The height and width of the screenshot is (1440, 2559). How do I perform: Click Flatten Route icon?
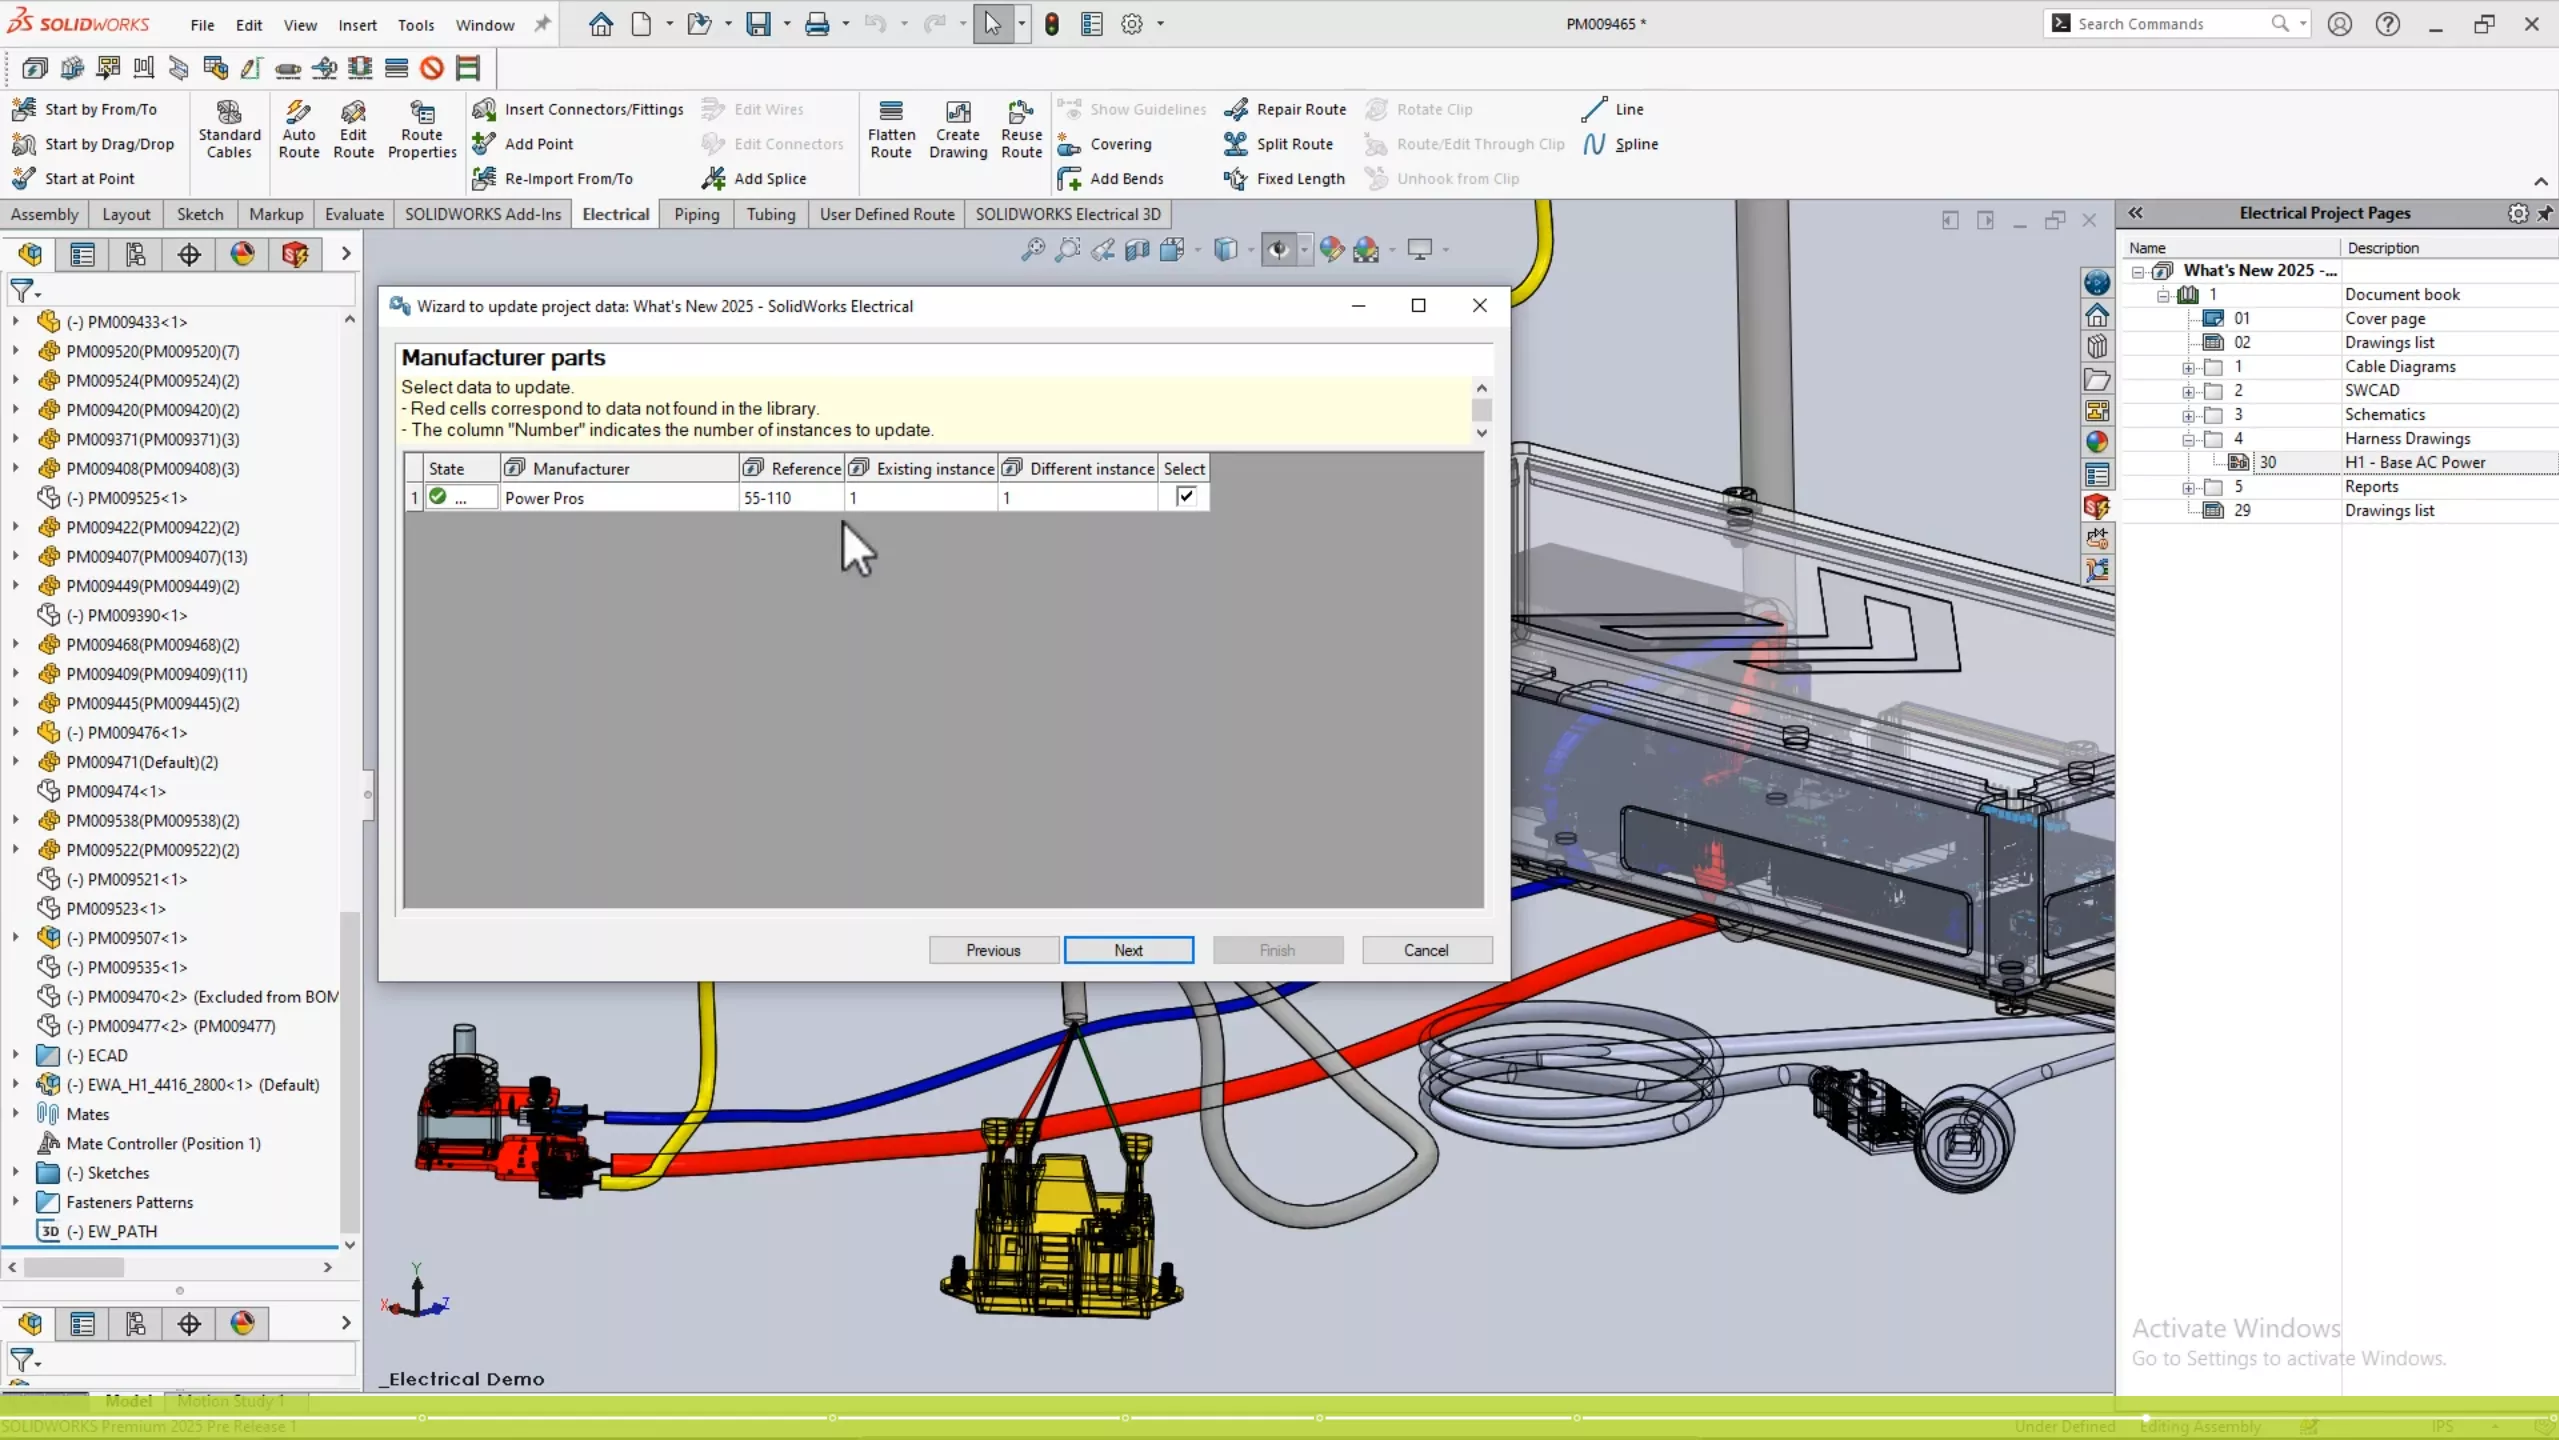pyautogui.click(x=891, y=130)
